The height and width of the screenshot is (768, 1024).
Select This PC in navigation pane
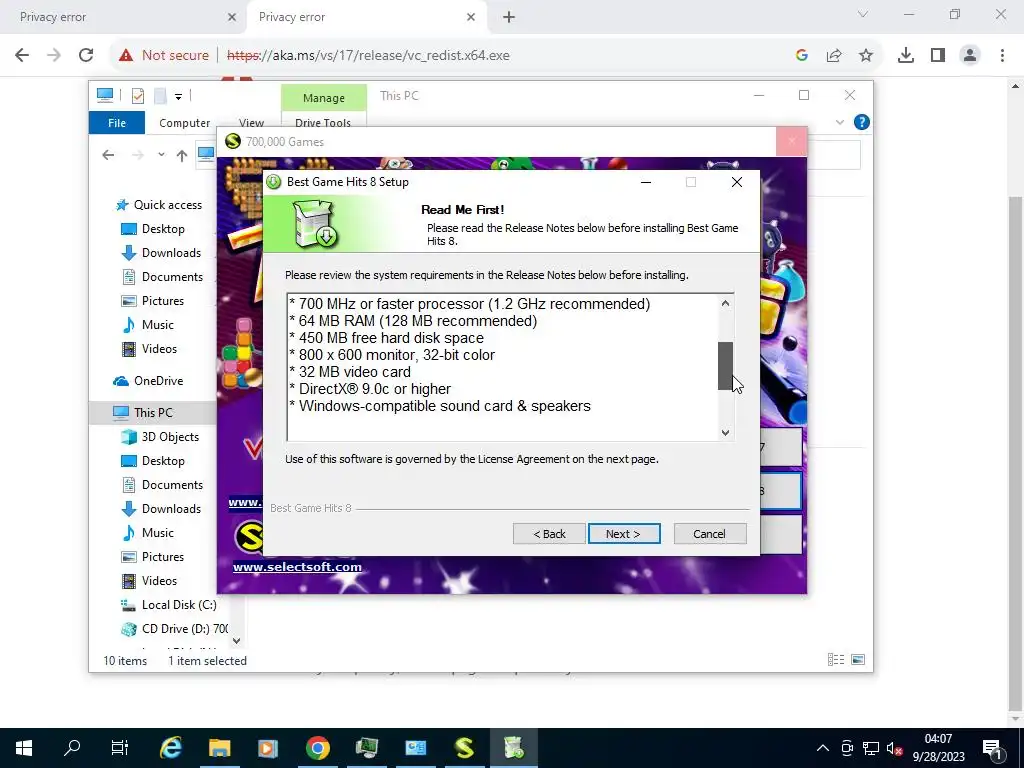pyautogui.click(x=153, y=413)
